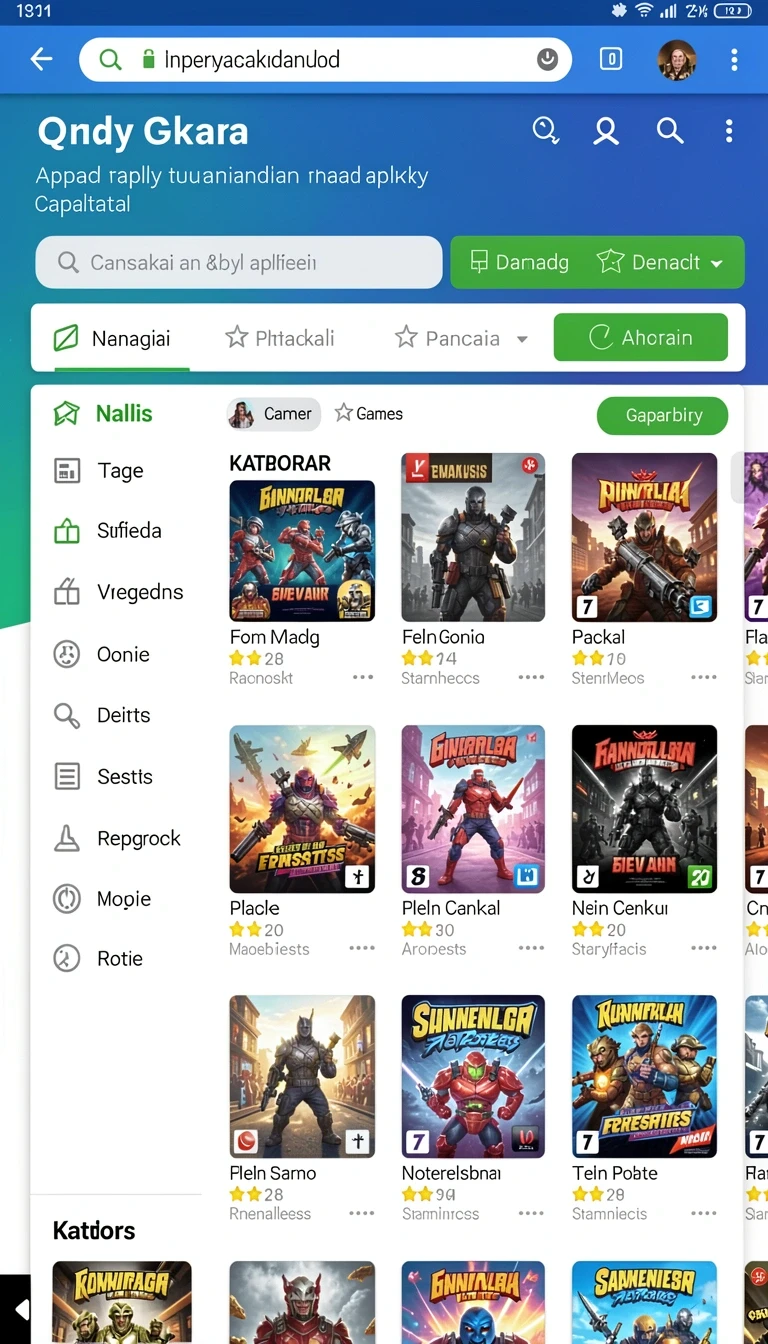Click the Deitts magnifier icon

click(x=67, y=716)
